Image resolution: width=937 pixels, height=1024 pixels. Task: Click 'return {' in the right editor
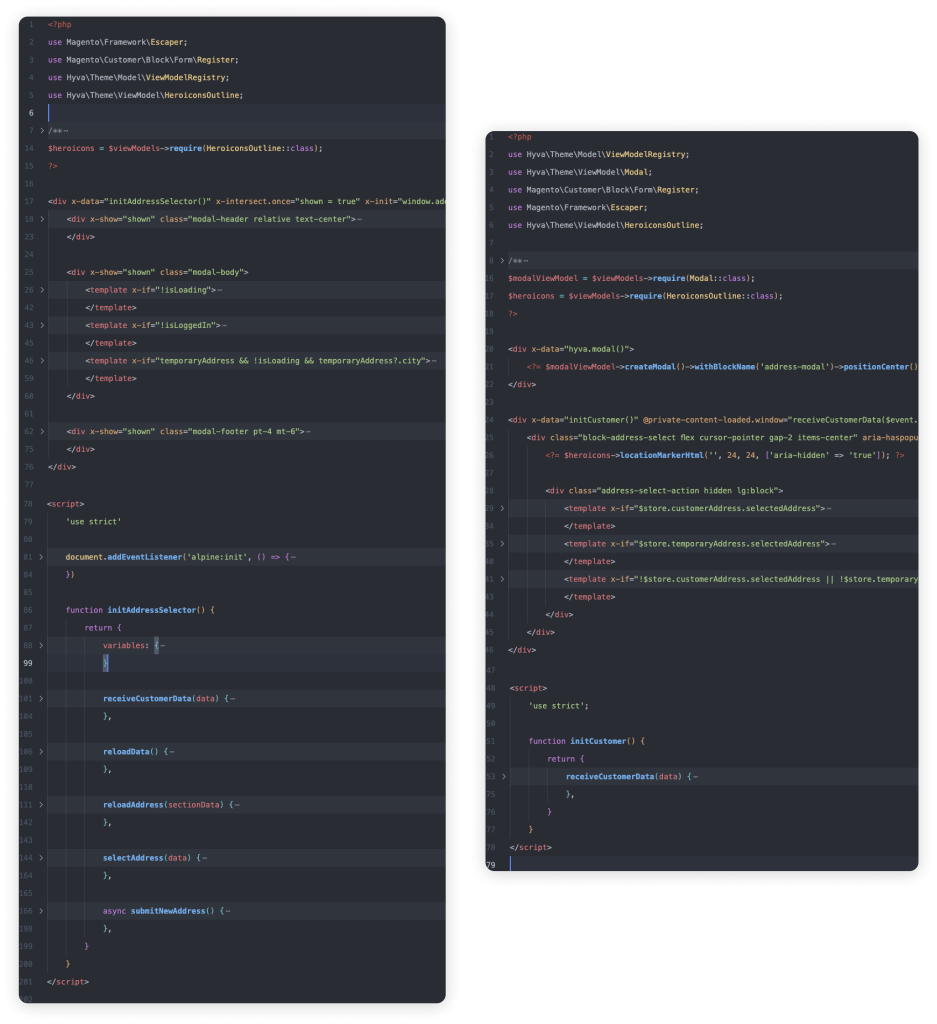click(566, 759)
